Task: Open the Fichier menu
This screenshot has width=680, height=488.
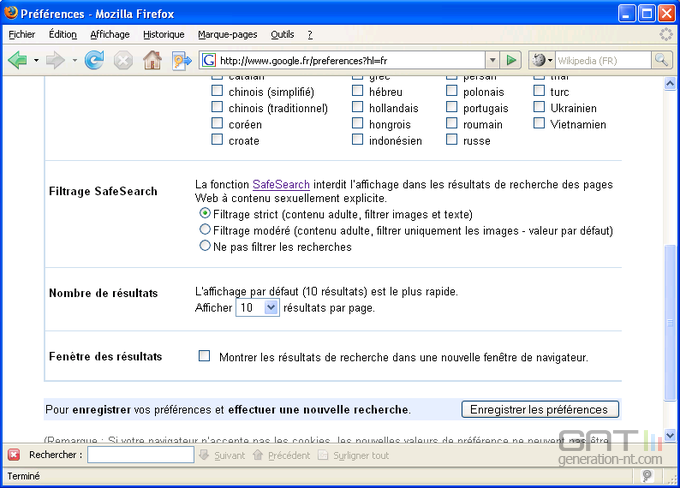Action: pyautogui.click(x=22, y=34)
